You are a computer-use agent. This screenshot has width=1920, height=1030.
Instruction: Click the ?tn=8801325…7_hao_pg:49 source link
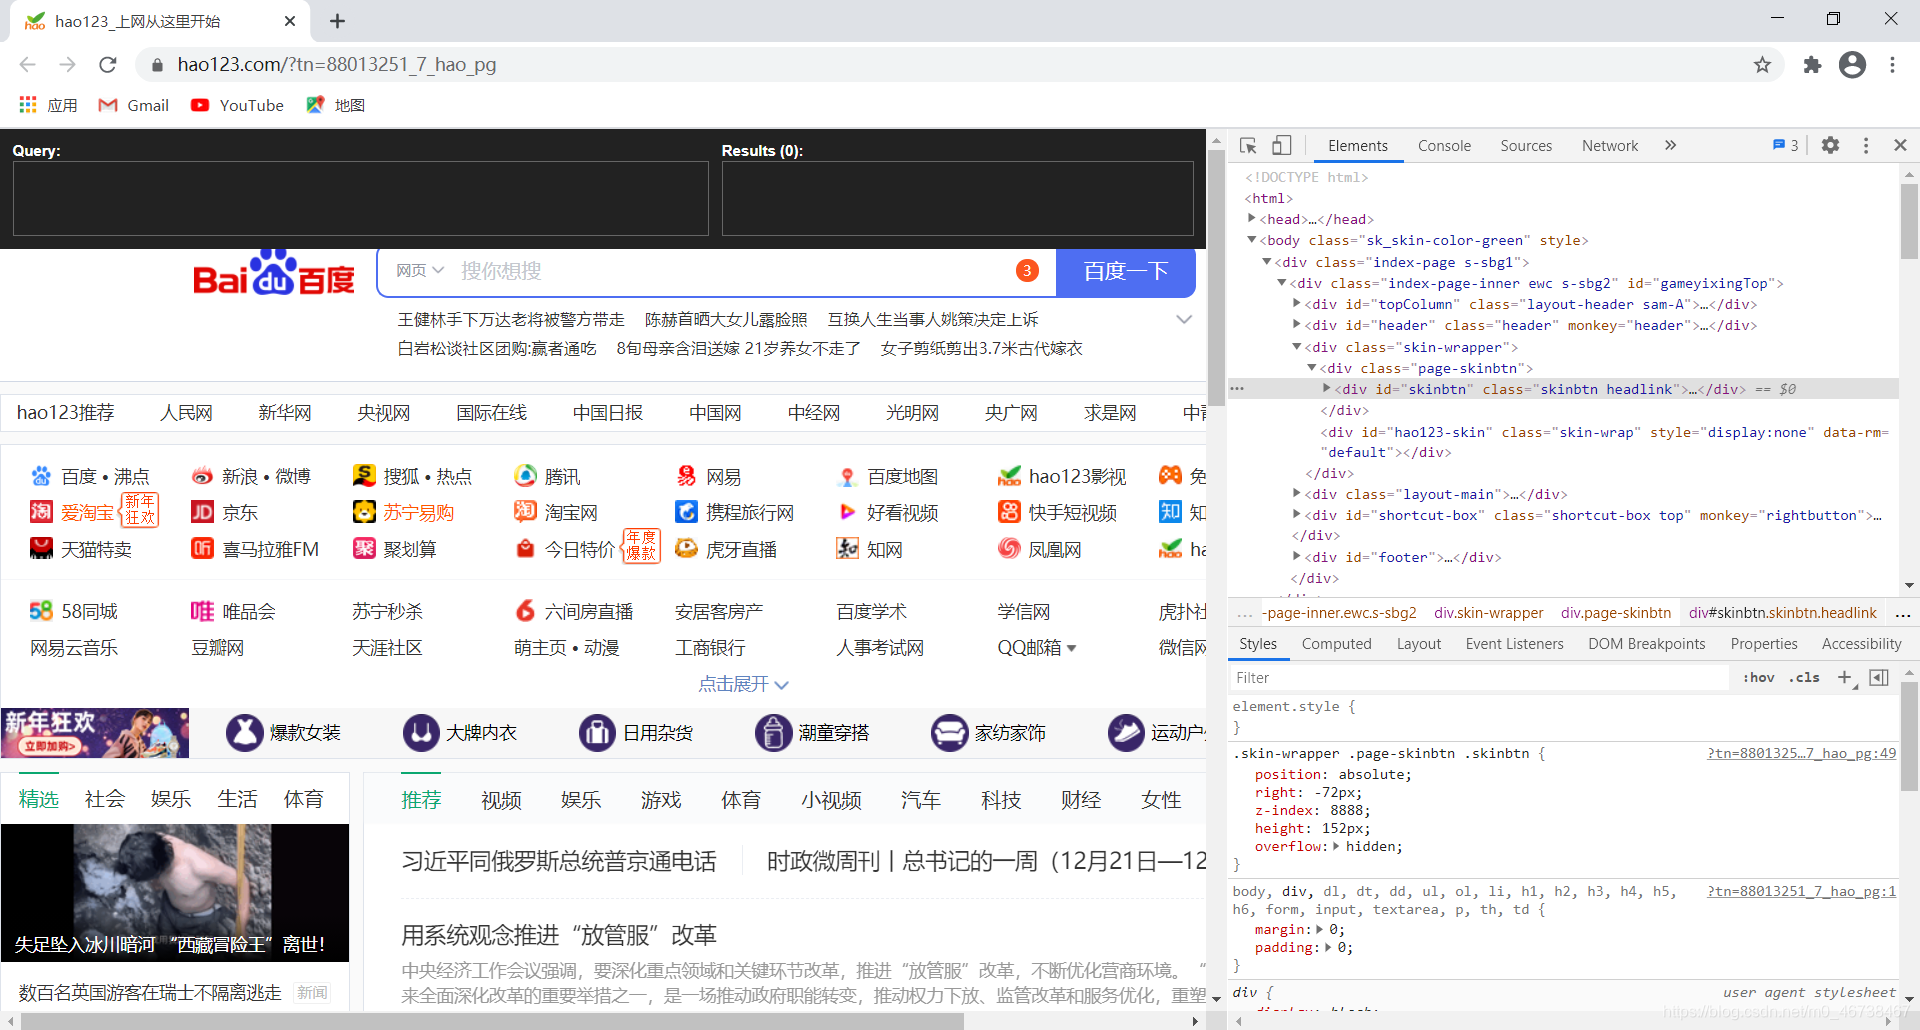tap(1801, 754)
